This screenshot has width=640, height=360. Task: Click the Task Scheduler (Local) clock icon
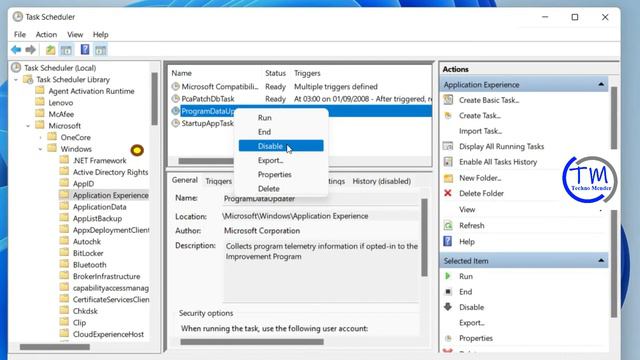tap(16, 67)
